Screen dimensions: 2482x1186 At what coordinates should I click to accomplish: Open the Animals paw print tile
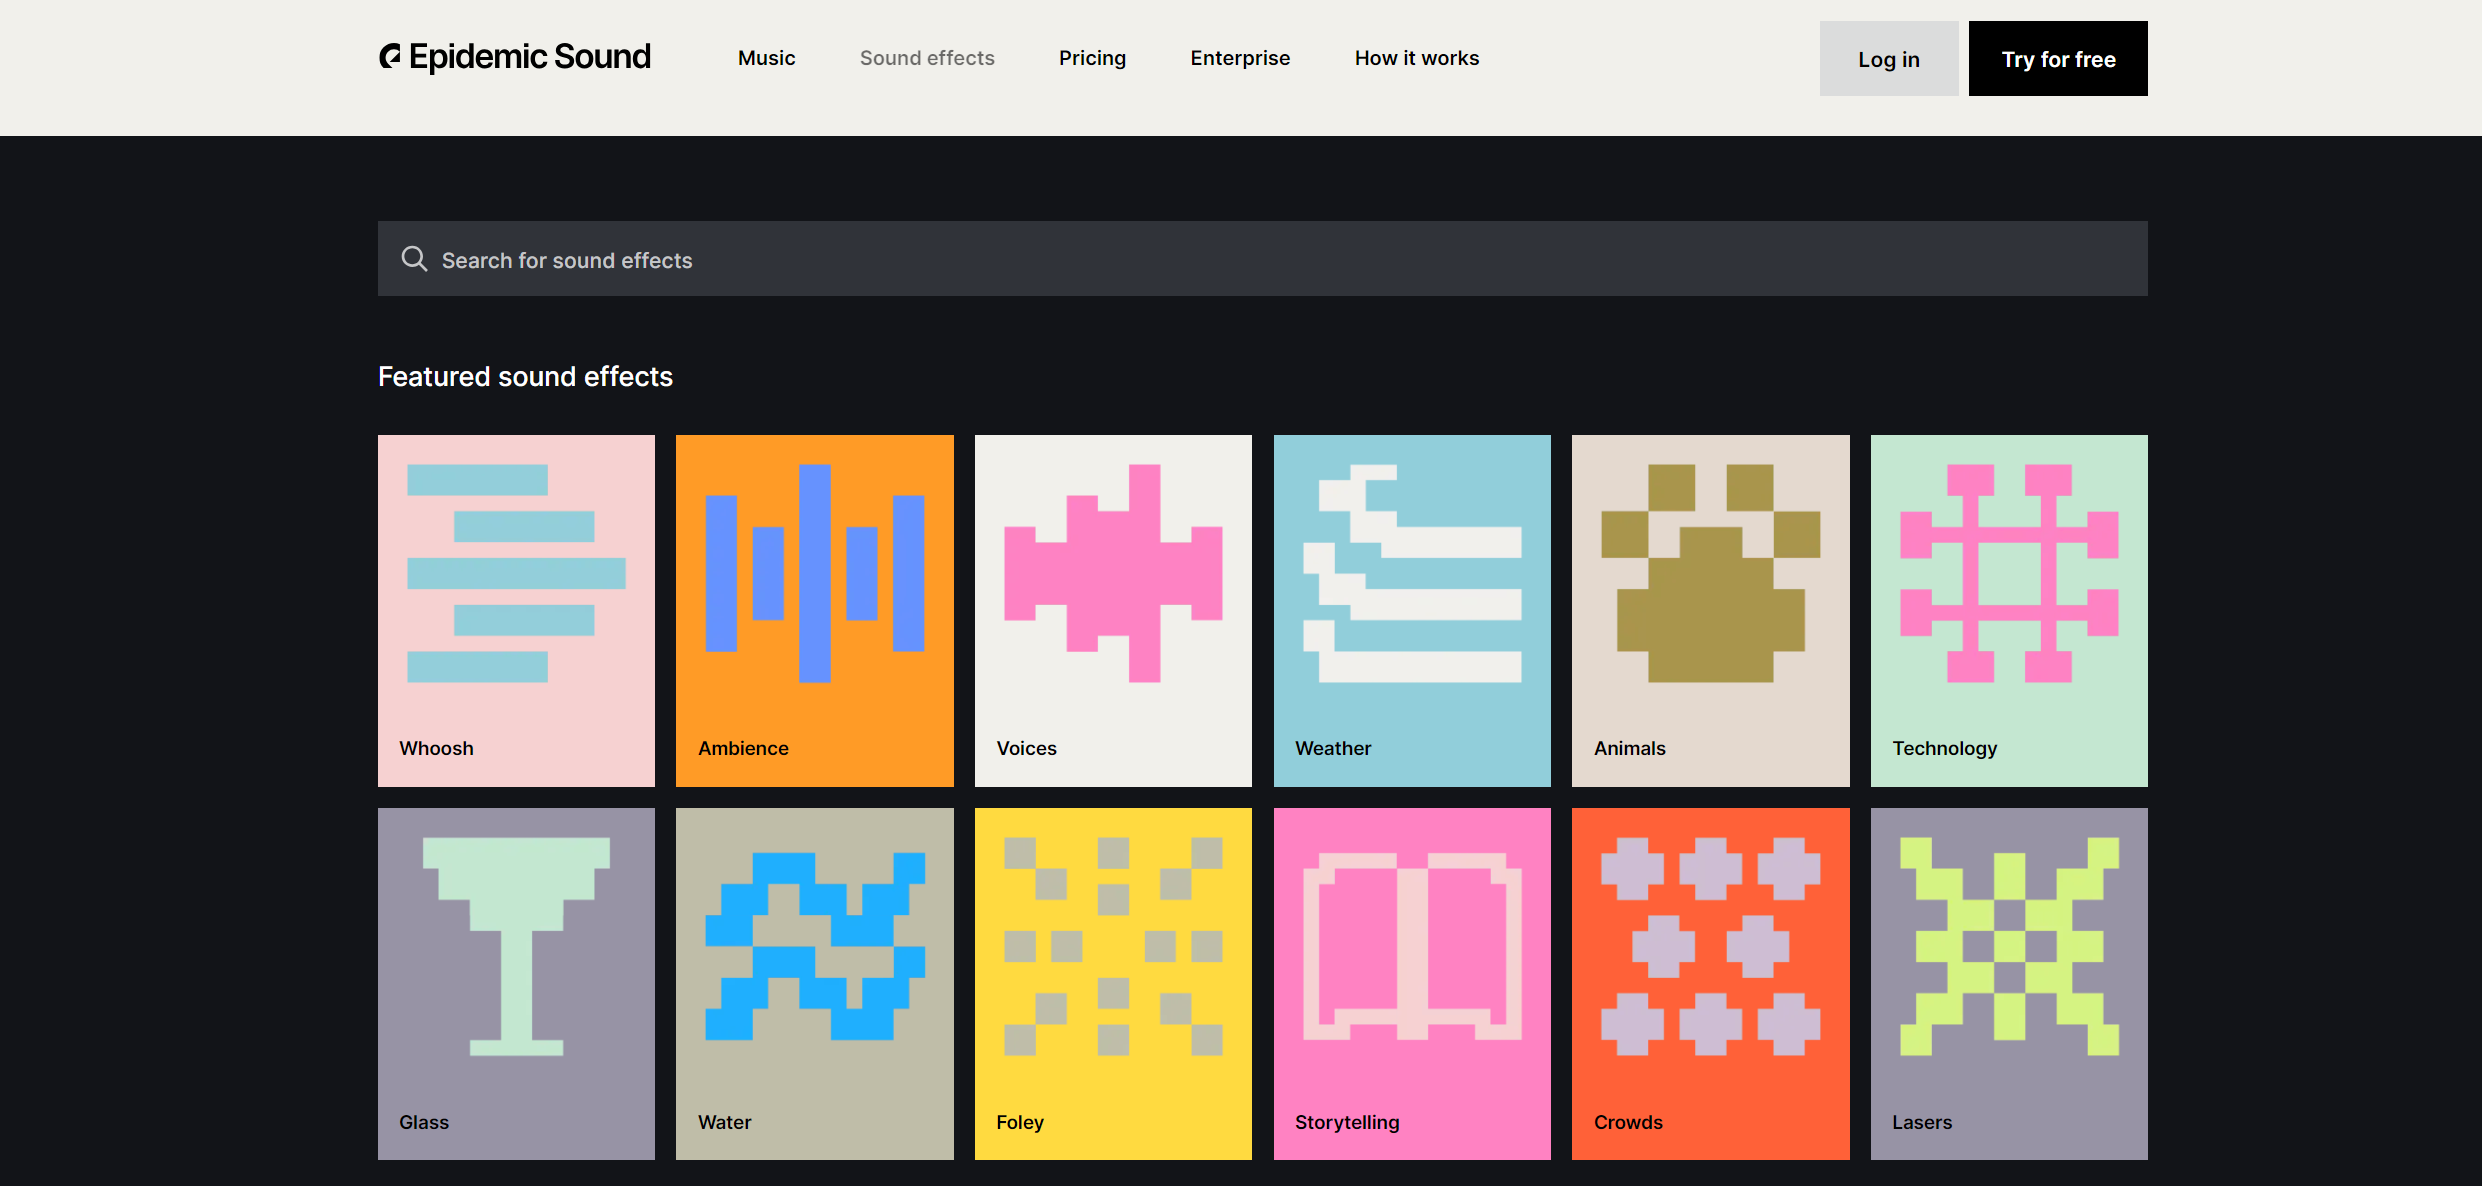tap(1710, 610)
